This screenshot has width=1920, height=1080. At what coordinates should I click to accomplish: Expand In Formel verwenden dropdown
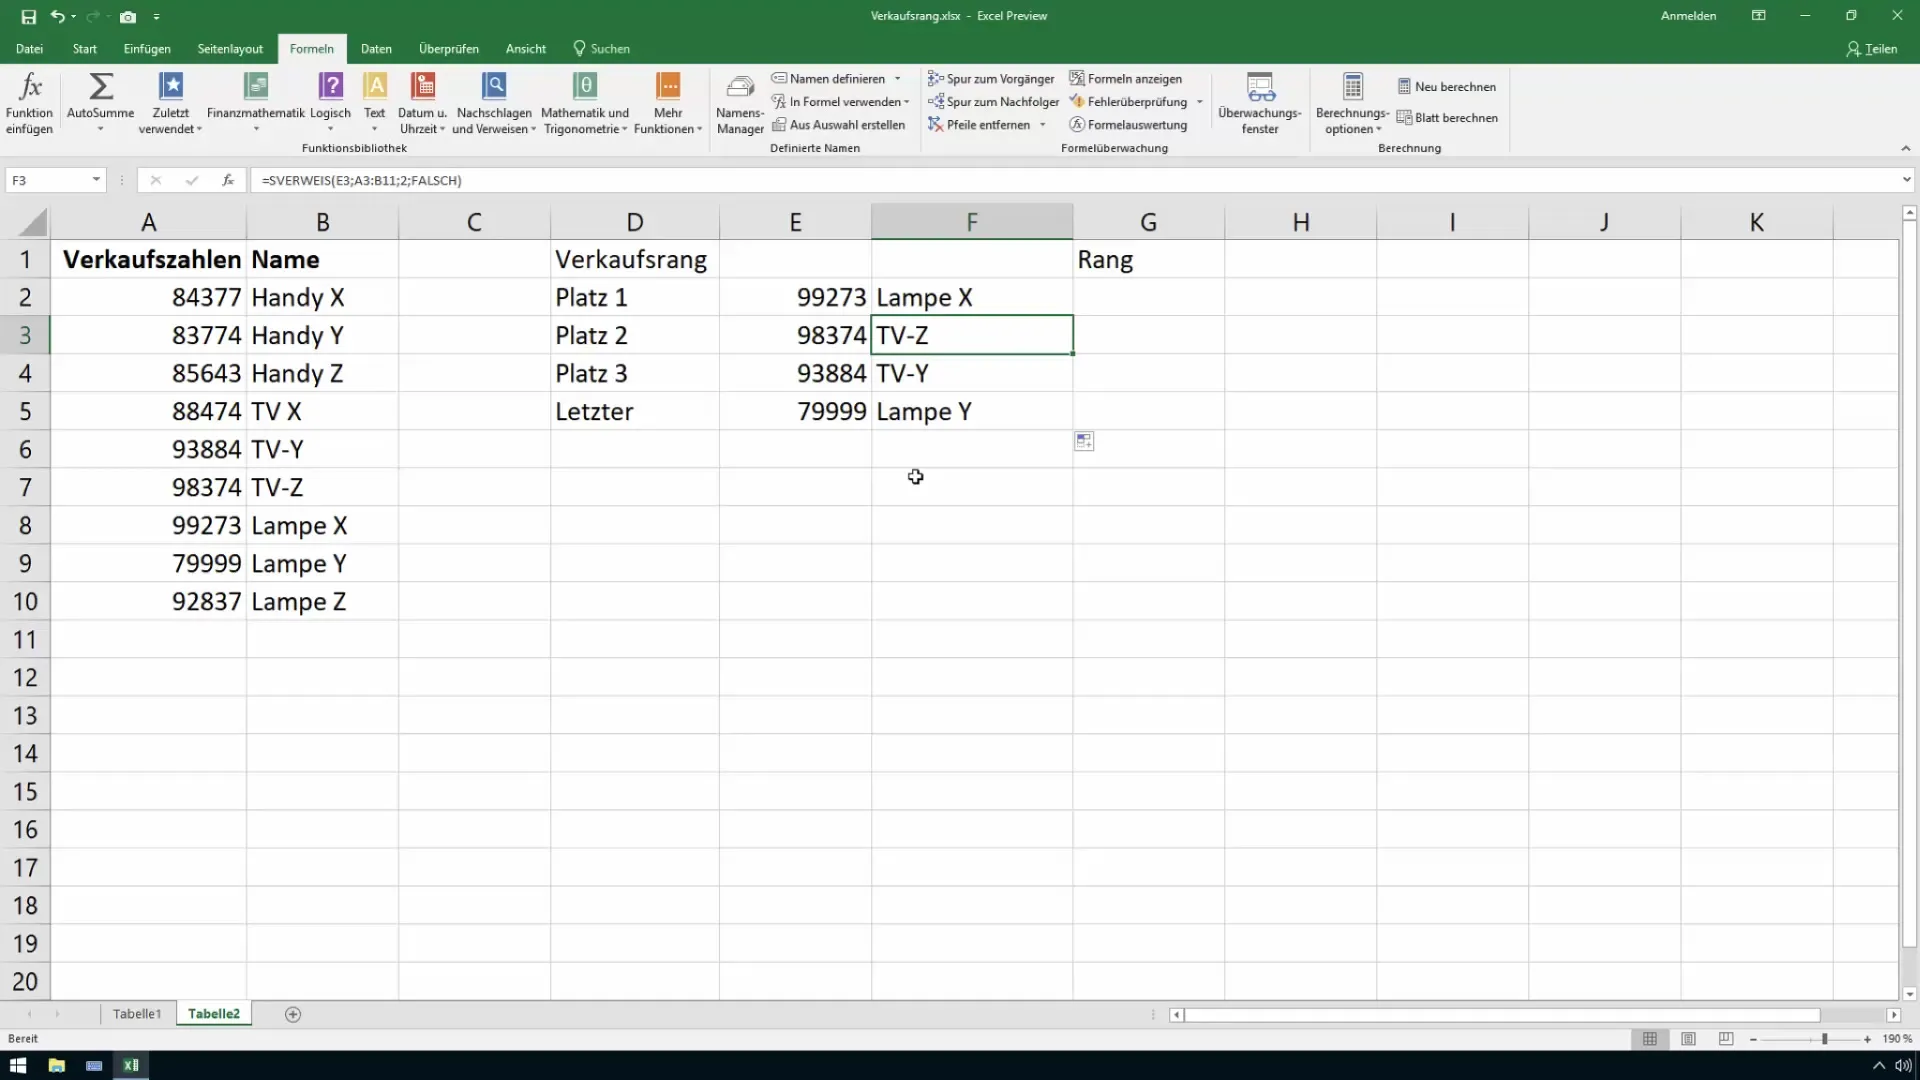tap(907, 102)
